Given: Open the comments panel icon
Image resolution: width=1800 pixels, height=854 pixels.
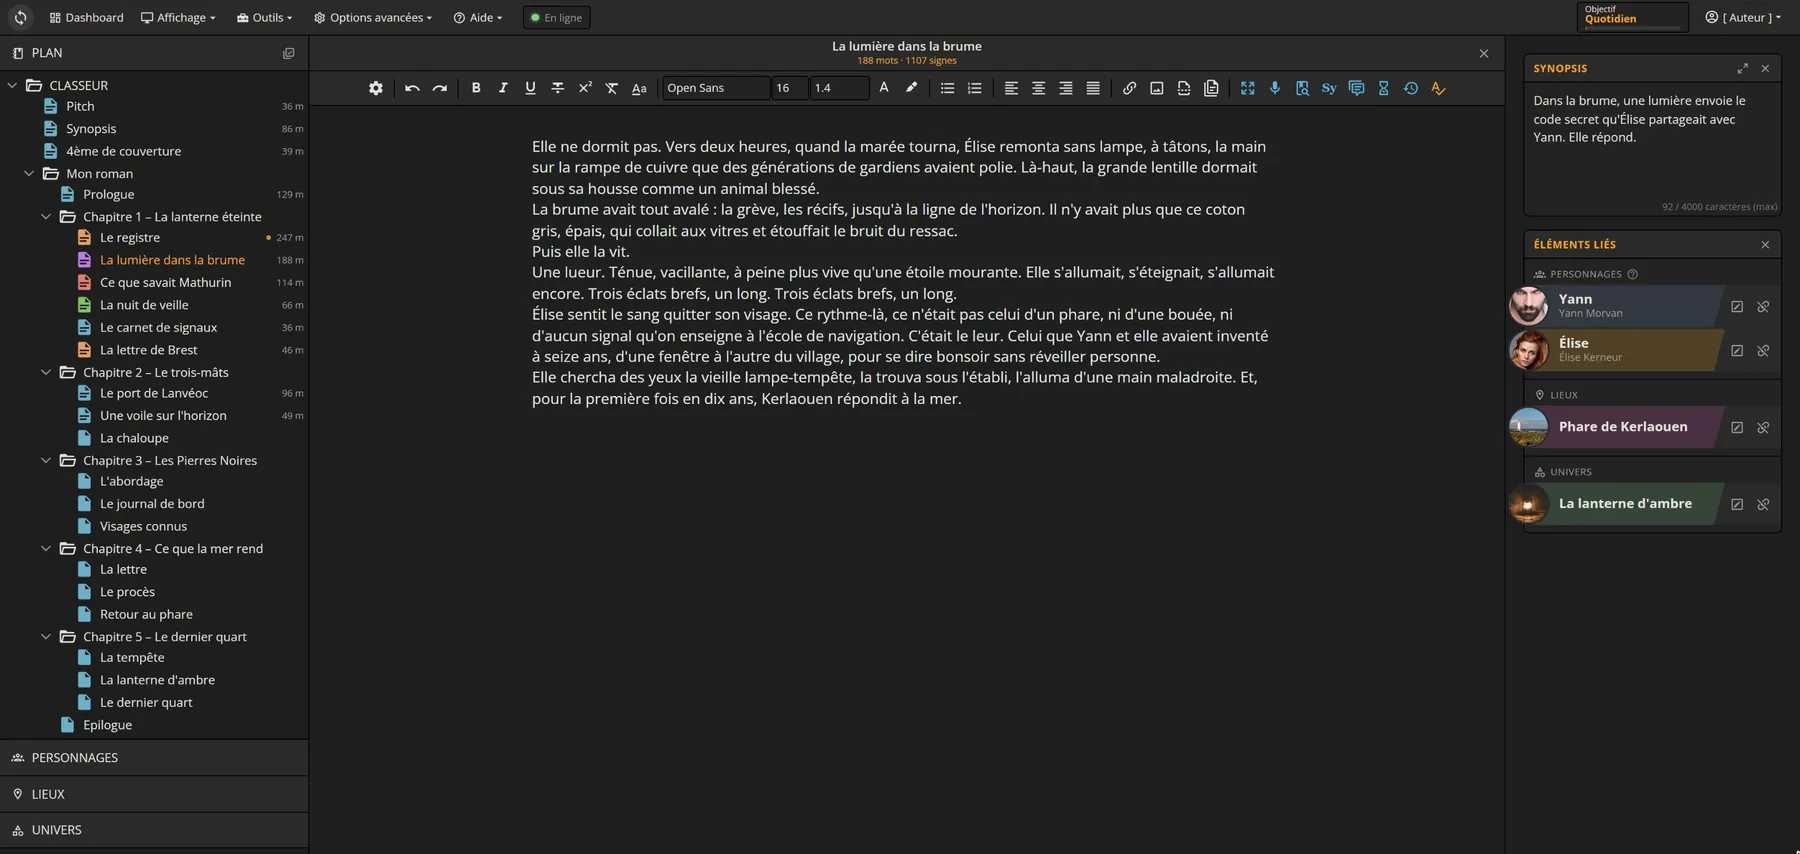Looking at the screenshot, I should tap(1356, 88).
